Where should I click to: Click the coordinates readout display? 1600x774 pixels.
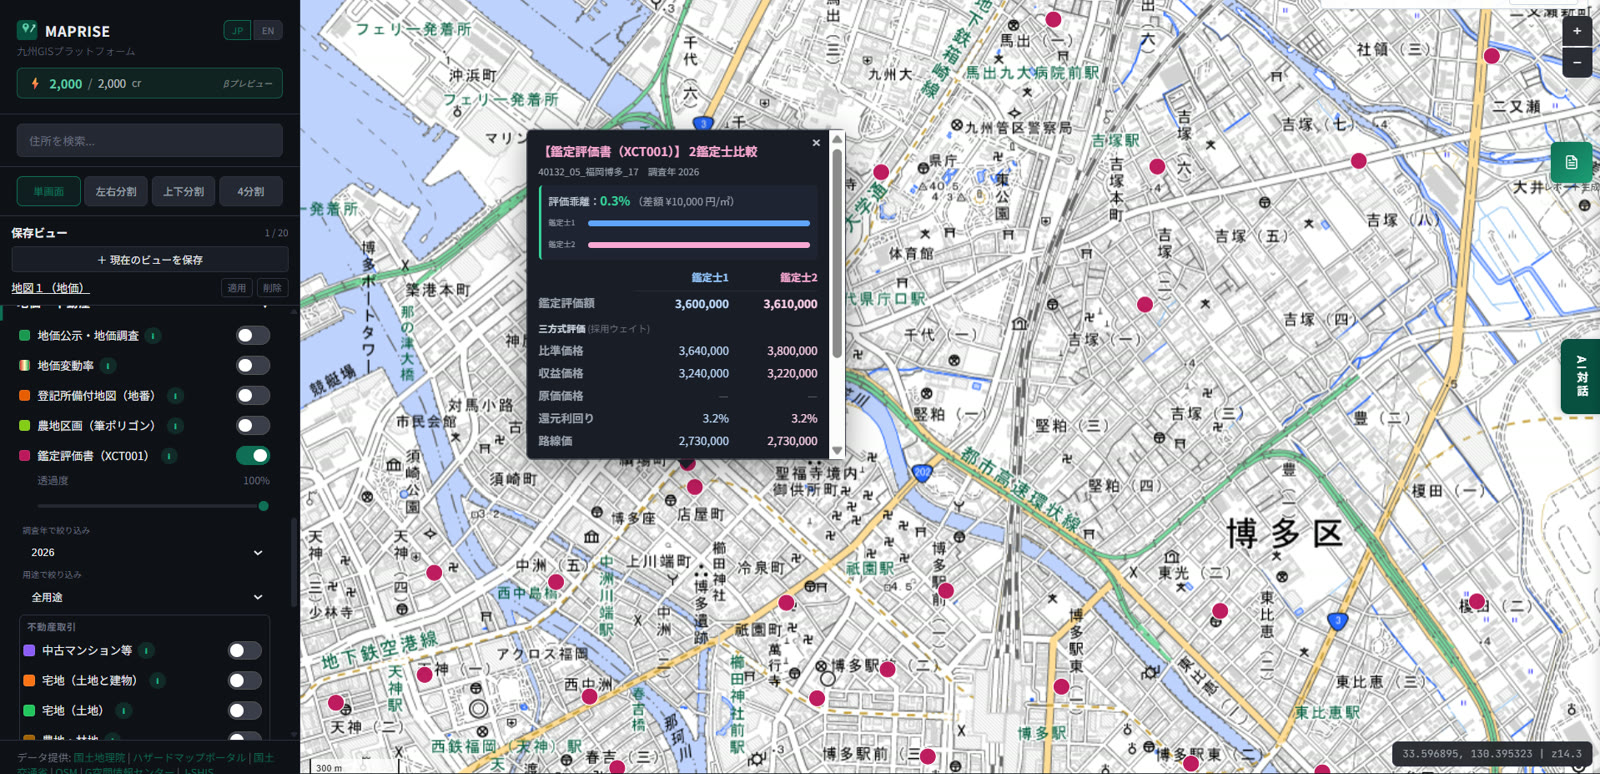click(x=1492, y=754)
